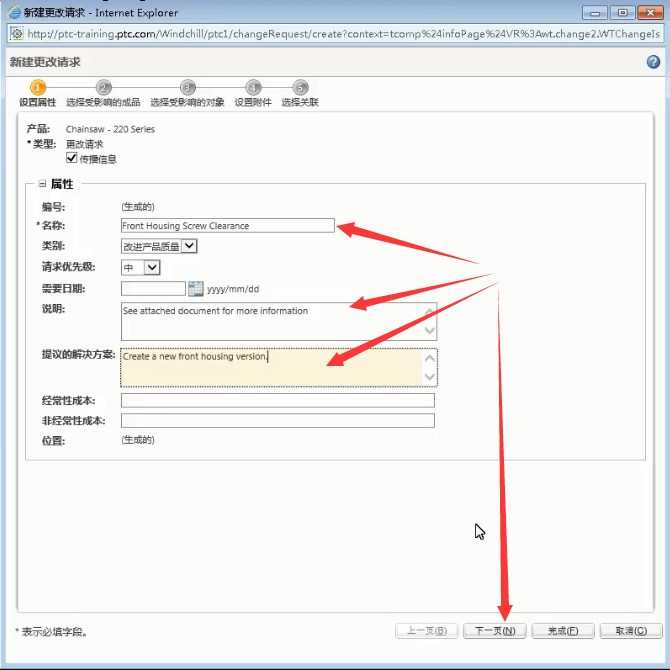This screenshot has height=670, width=670.
Task: Click the product name Chainsaw - 220 Series
Action: point(110,129)
